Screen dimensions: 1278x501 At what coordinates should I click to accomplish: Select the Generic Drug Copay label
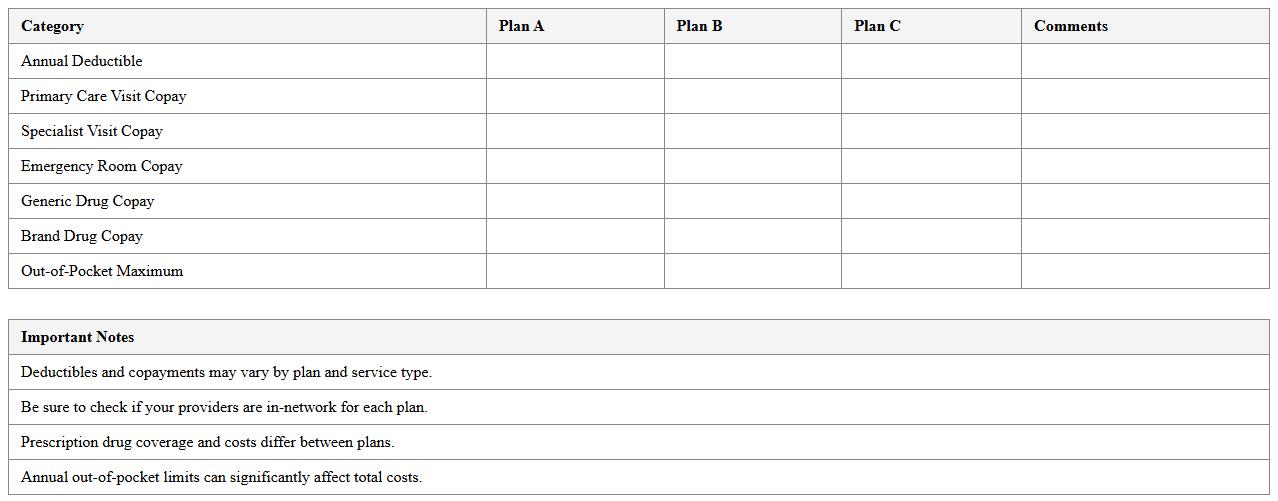[x=87, y=201]
